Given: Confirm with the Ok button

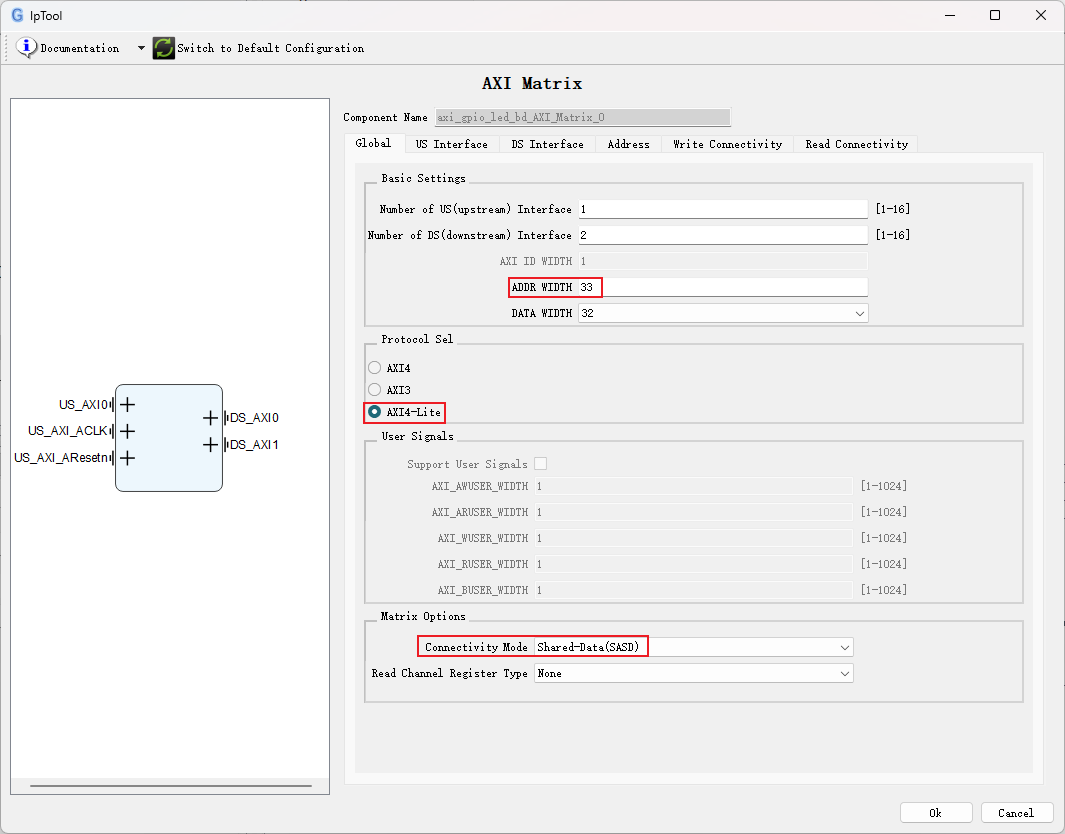Looking at the screenshot, I should click(936, 813).
